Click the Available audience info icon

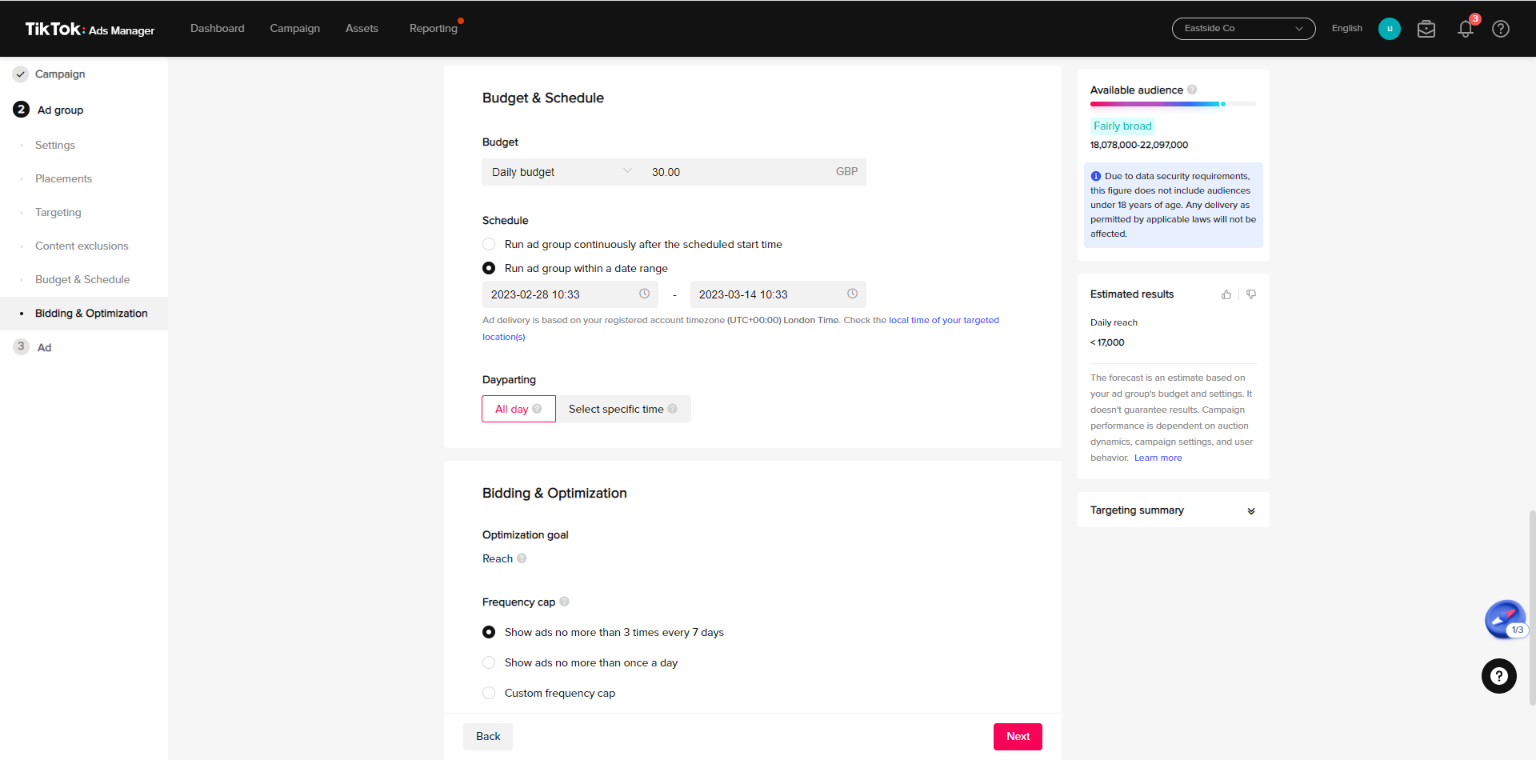tap(1192, 90)
